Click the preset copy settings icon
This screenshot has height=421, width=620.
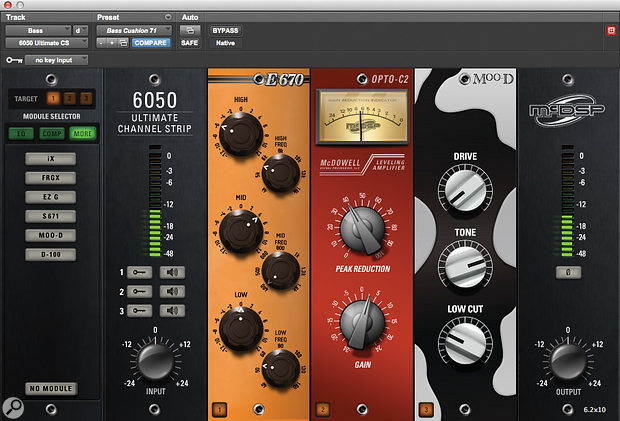(124, 43)
